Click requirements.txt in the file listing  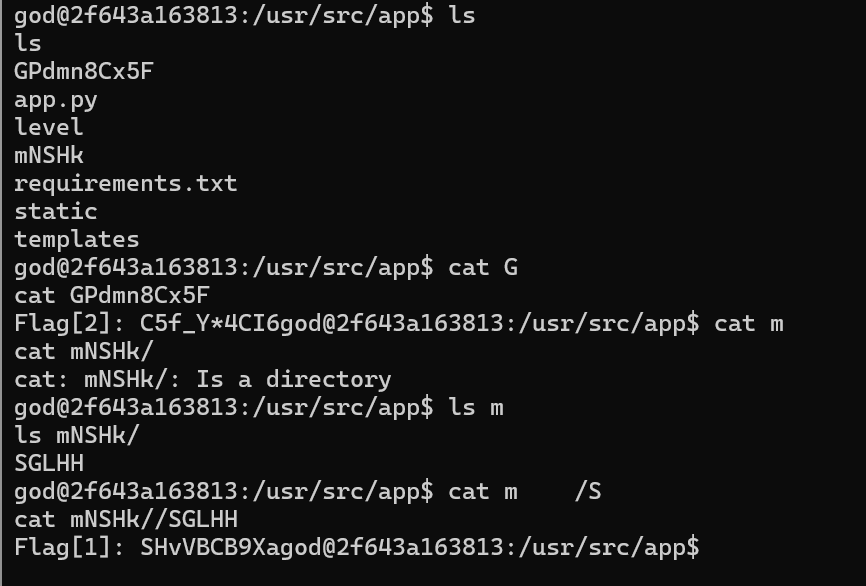coord(126,183)
